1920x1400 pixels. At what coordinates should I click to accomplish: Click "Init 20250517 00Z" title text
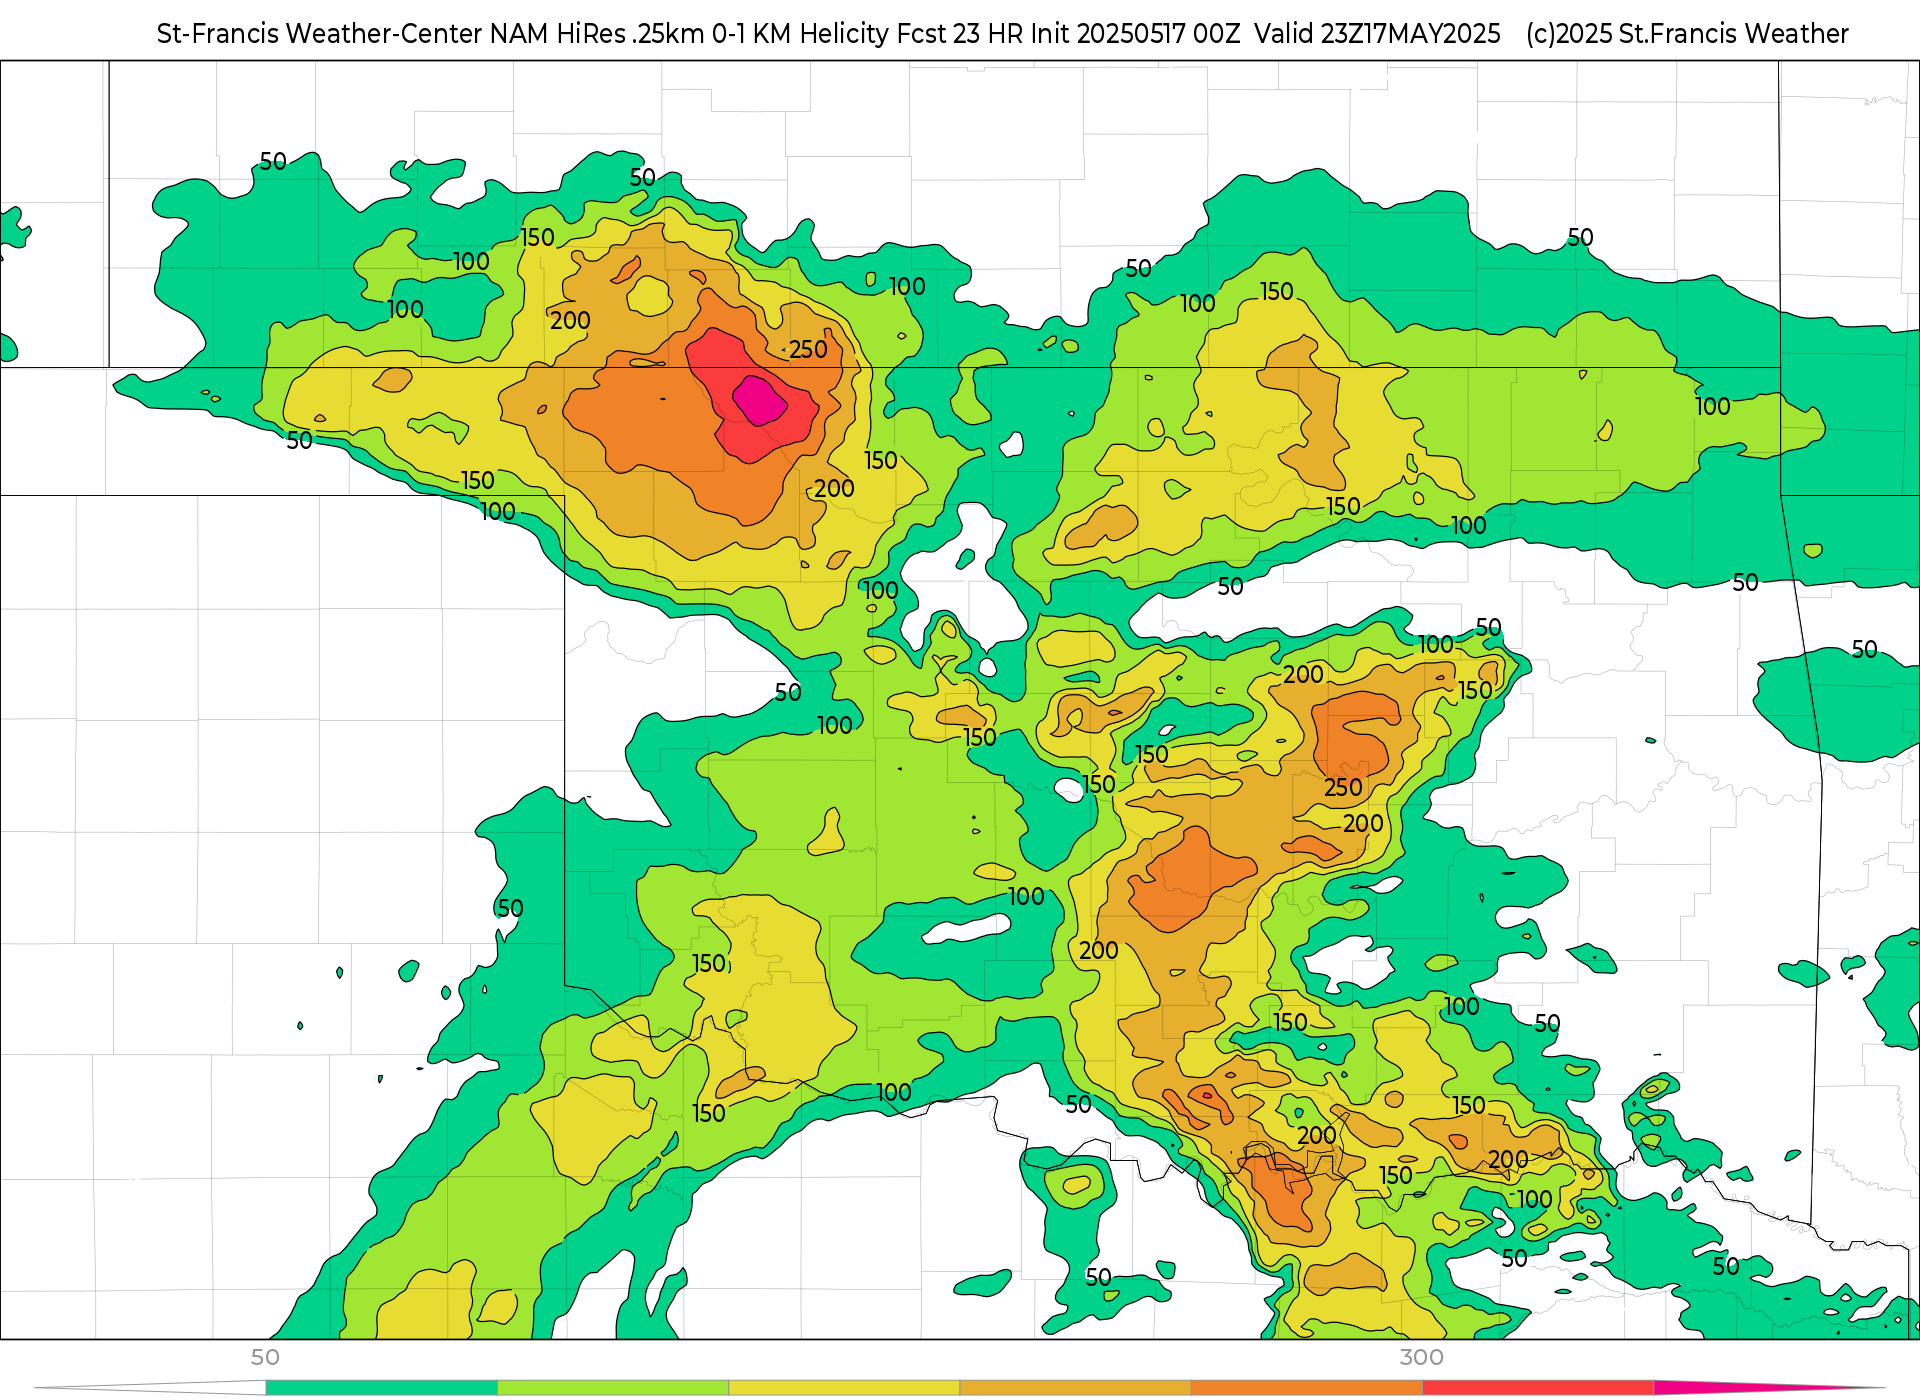coord(1136,34)
